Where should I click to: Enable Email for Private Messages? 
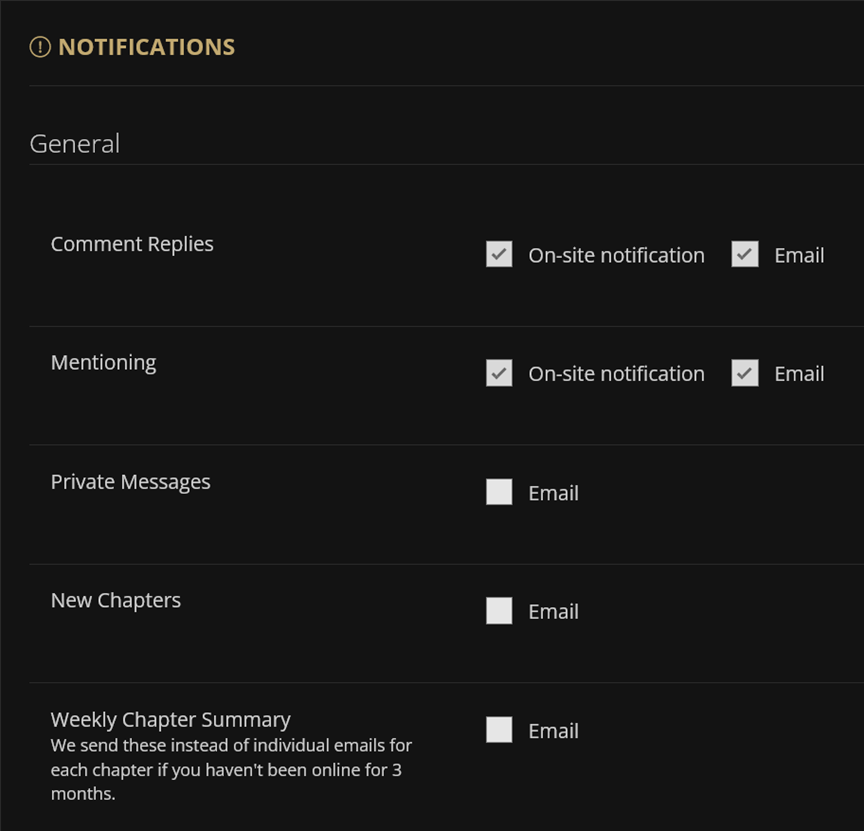[x=499, y=492]
